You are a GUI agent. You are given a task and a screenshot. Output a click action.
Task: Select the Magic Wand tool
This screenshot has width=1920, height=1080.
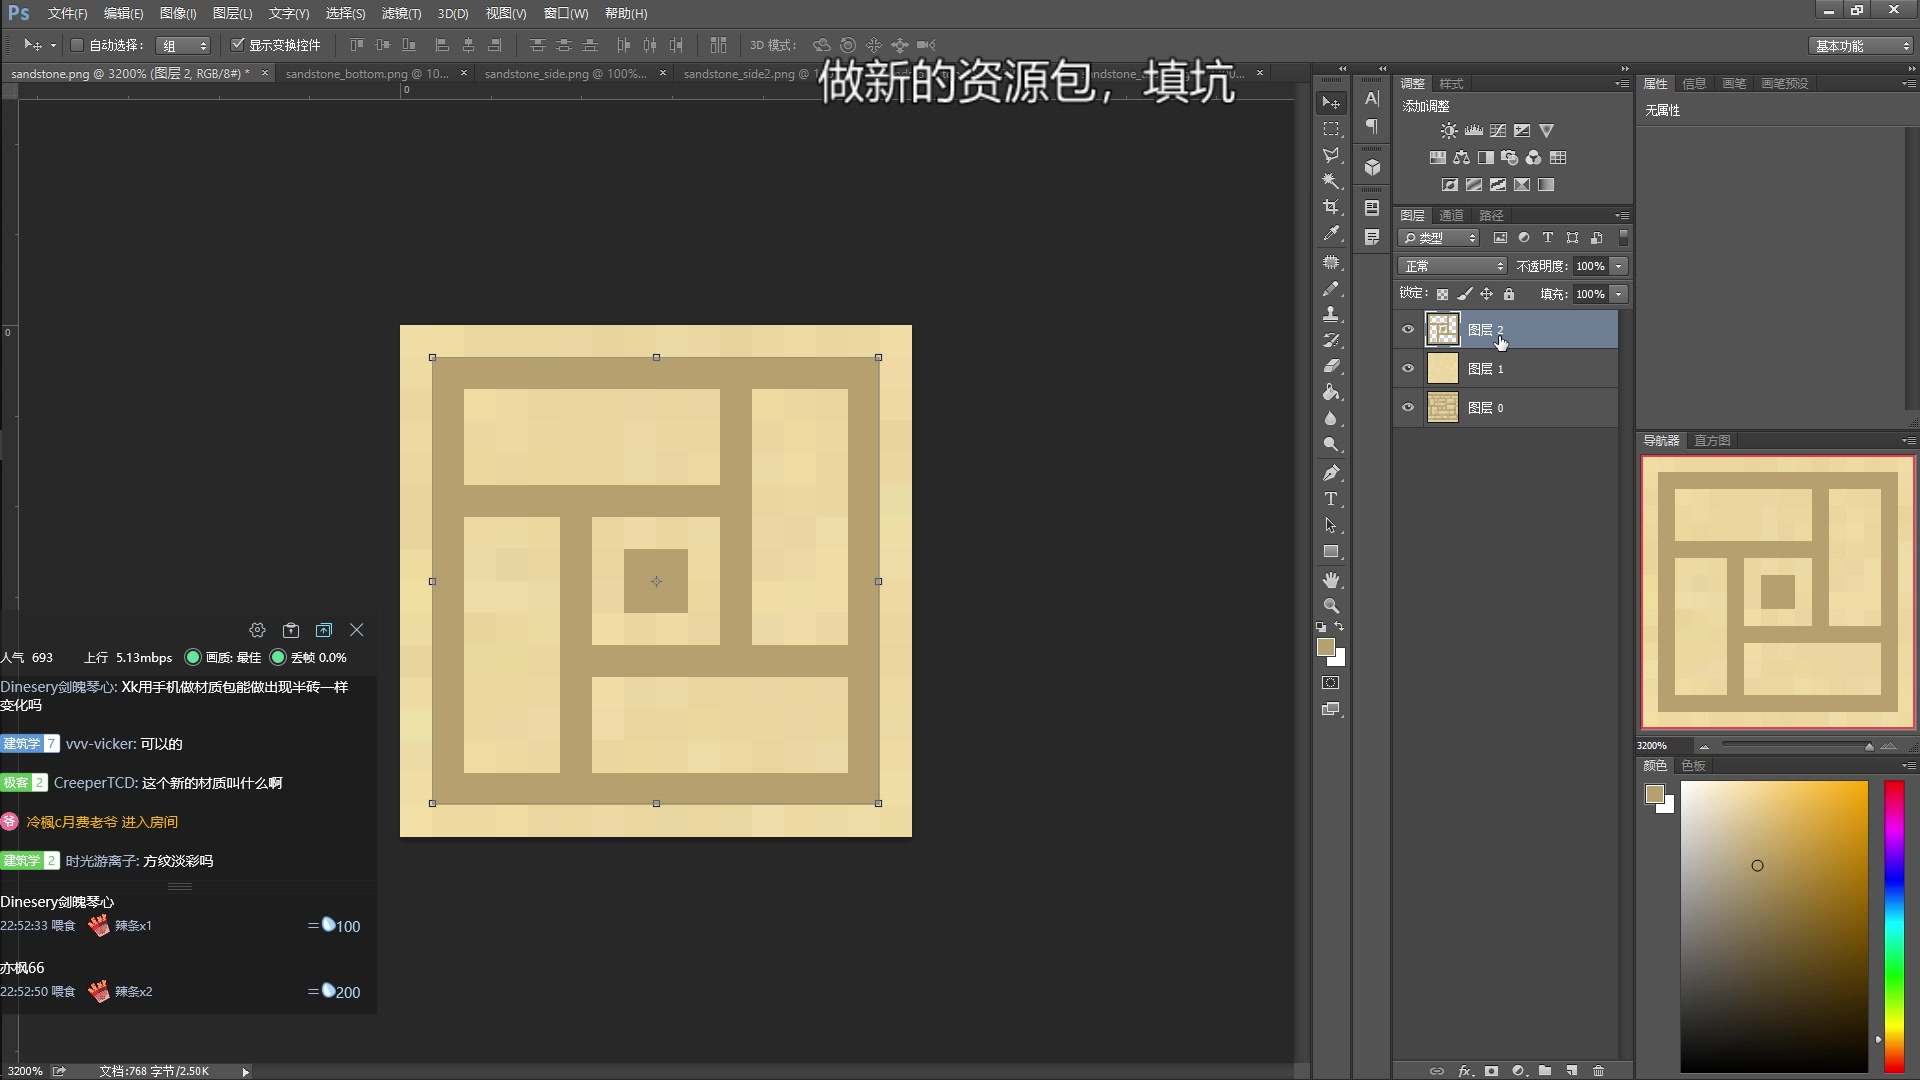[1331, 181]
